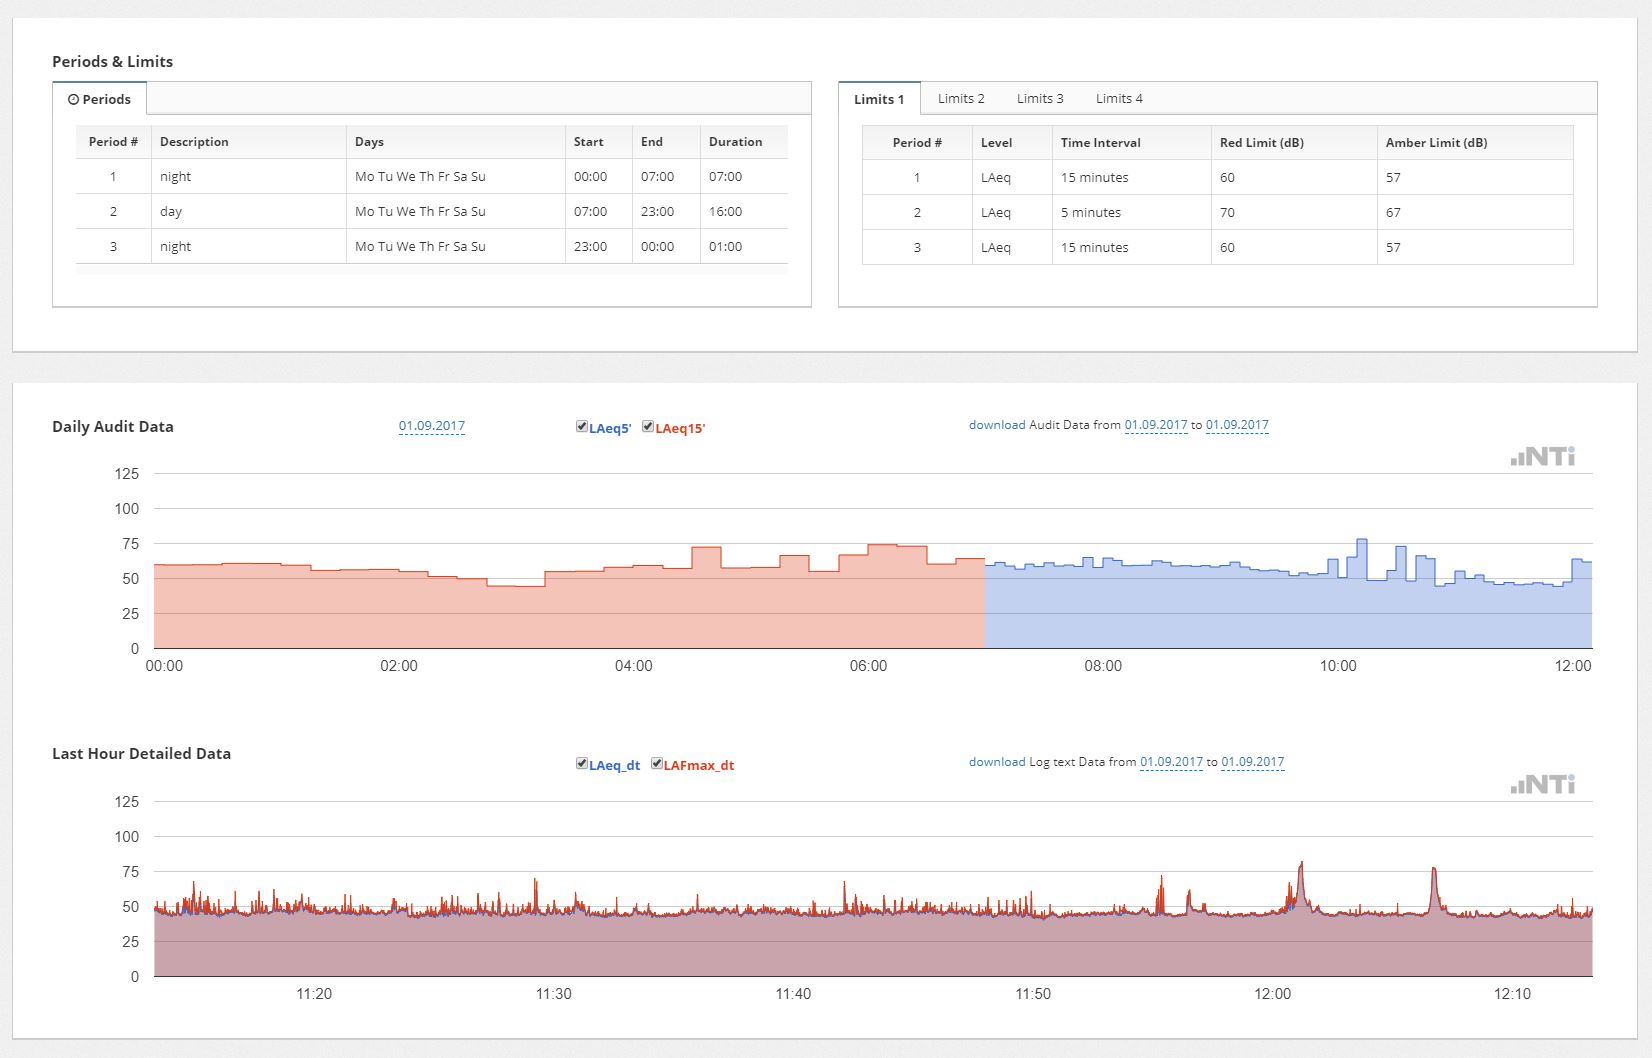Image resolution: width=1652 pixels, height=1058 pixels.
Task: Click the NTi logo on Daily Audit chart
Action: [x=1543, y=457]
